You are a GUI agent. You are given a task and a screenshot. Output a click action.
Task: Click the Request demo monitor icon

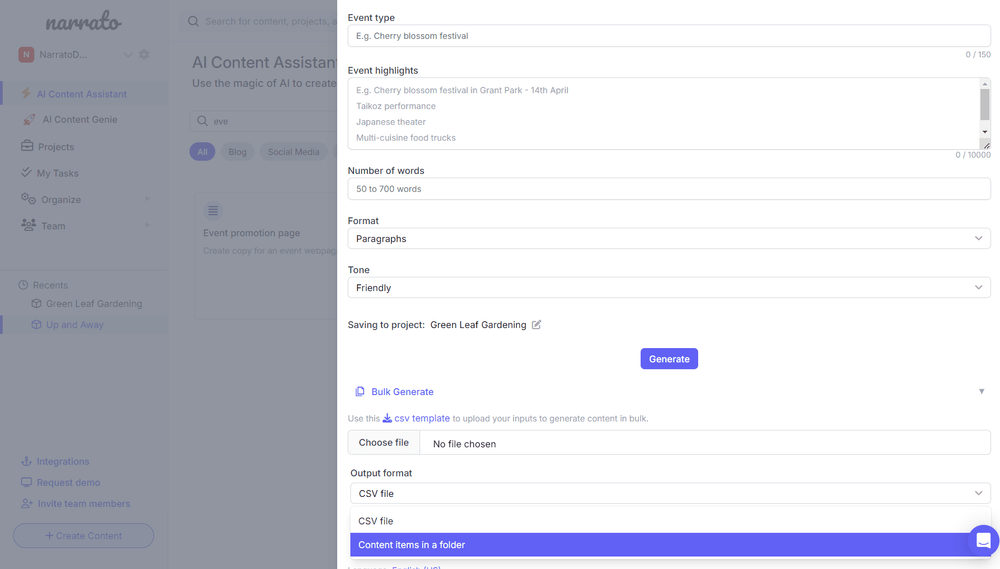coord(26,482)
